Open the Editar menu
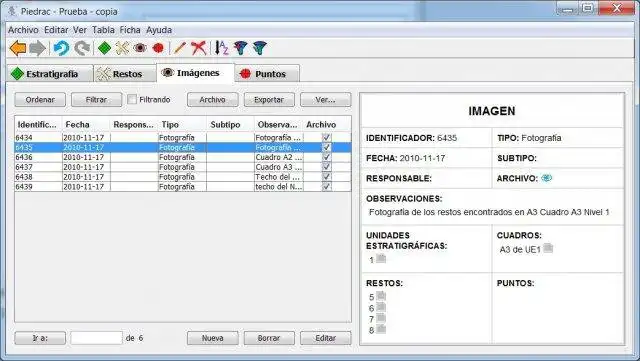Viewport: 640px width, 361px height. pos(56,30)
